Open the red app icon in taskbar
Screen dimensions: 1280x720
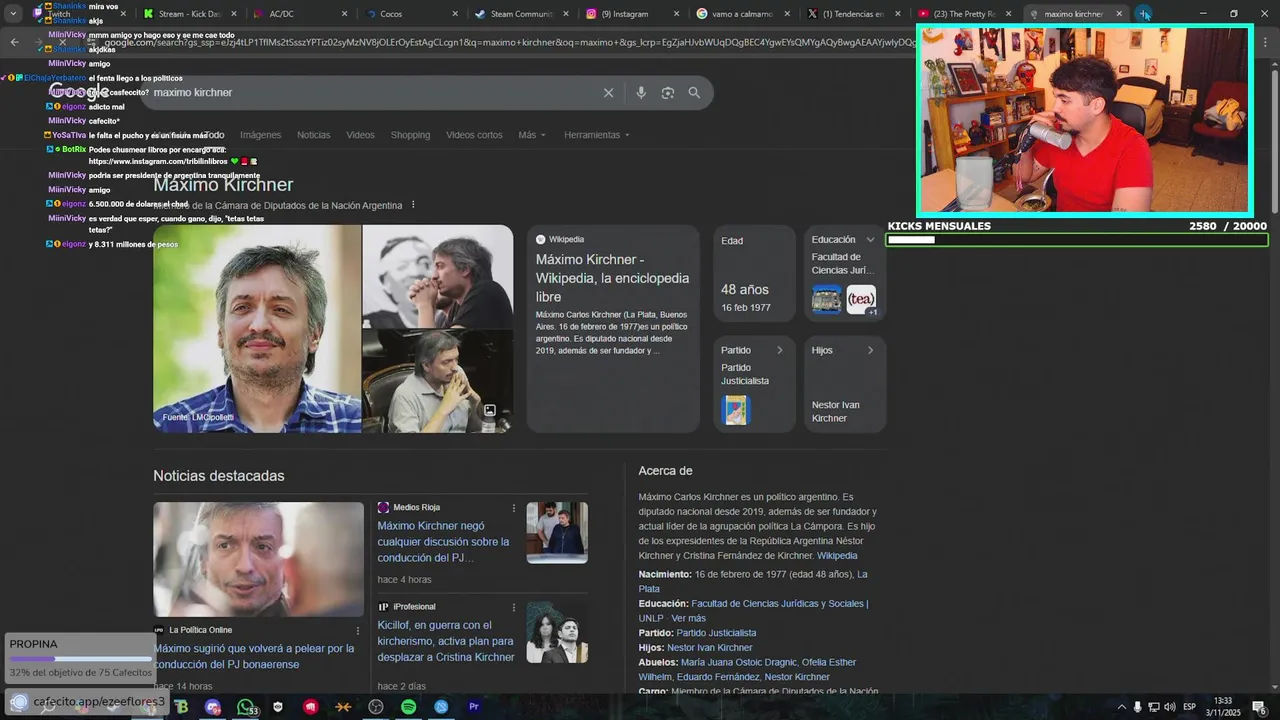311,707
